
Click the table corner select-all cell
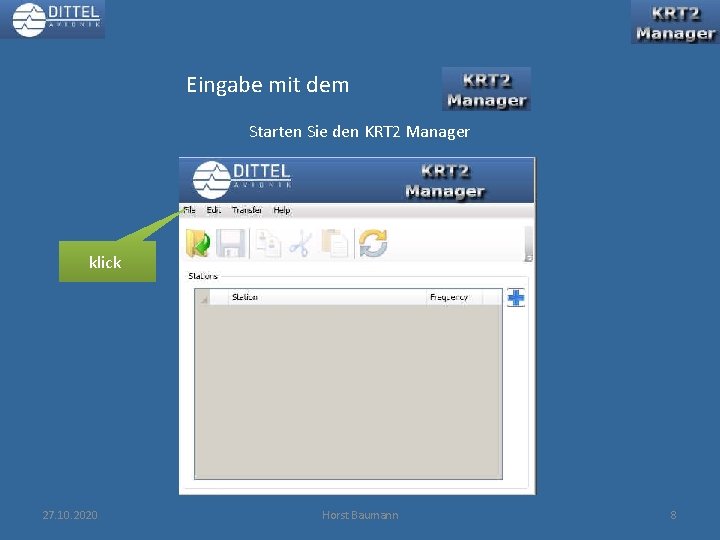click(x=202, y=297)
